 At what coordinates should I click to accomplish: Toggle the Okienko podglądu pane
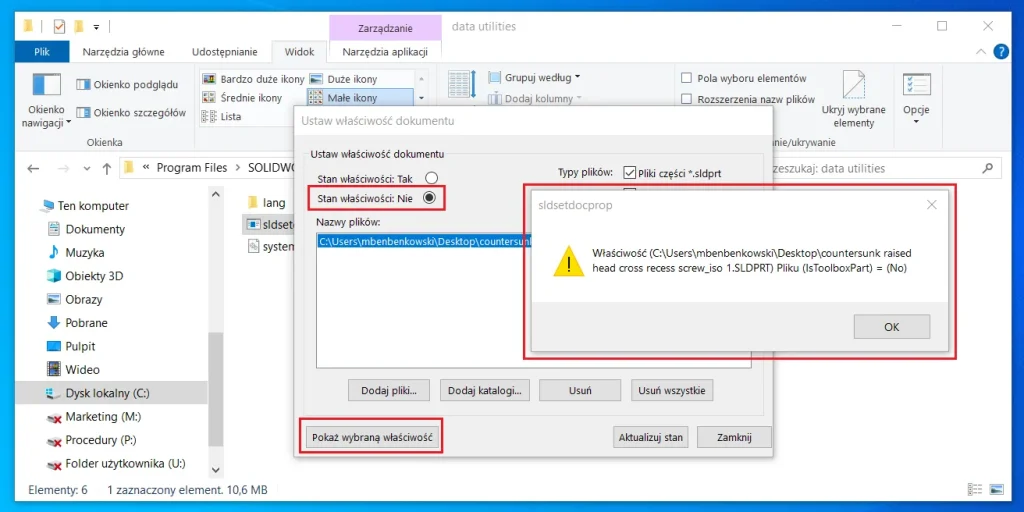(127, 84)
